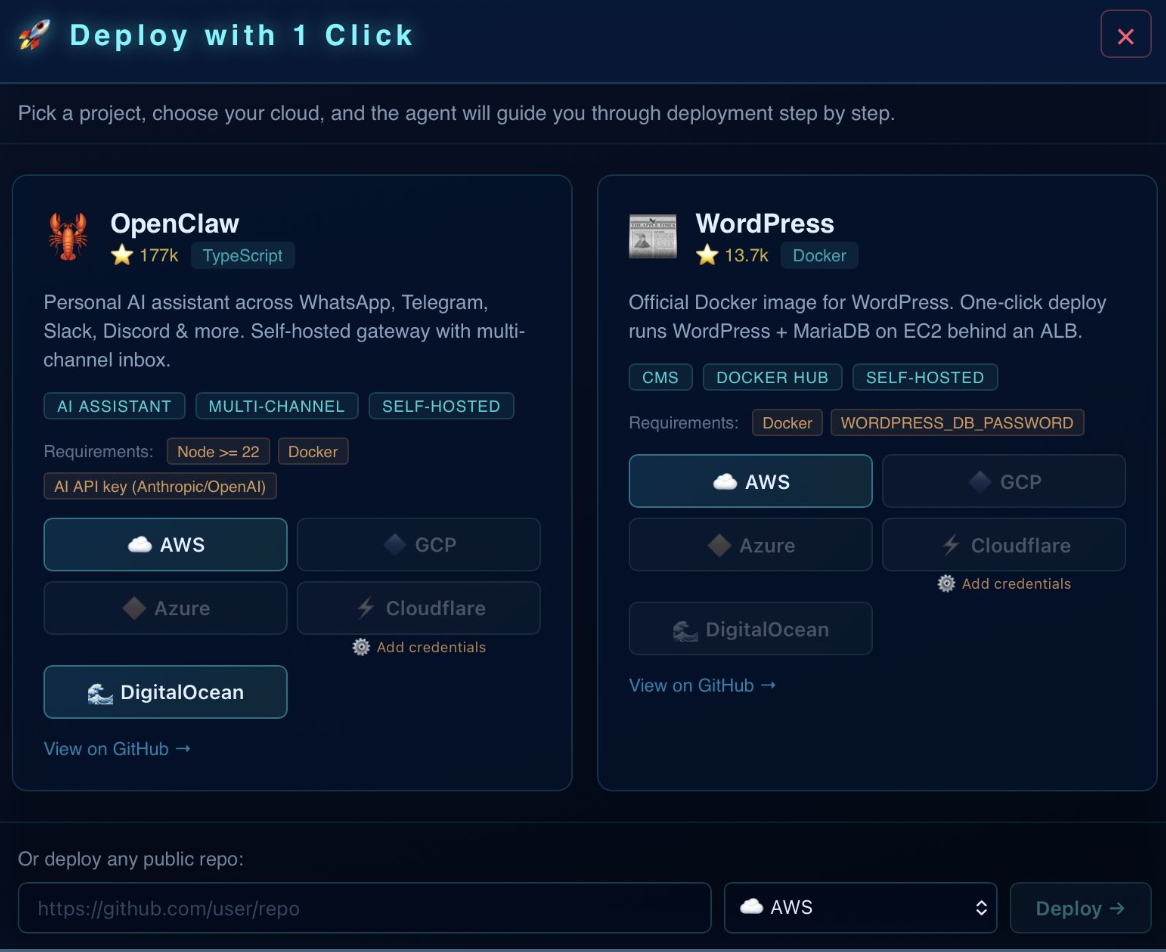
Task: Close the Deploy with 1 Click dialog
Action: pos(1125,34)
